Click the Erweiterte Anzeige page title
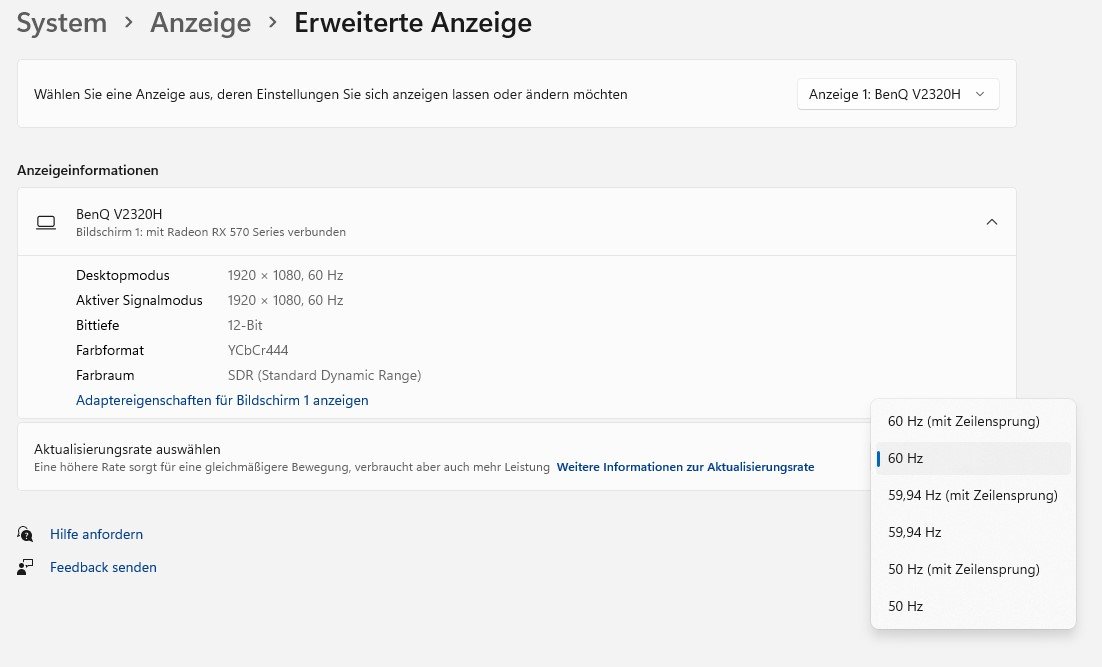Image resolution: width=1102 pixels, height=667 pixels. (x=413, y=22)
